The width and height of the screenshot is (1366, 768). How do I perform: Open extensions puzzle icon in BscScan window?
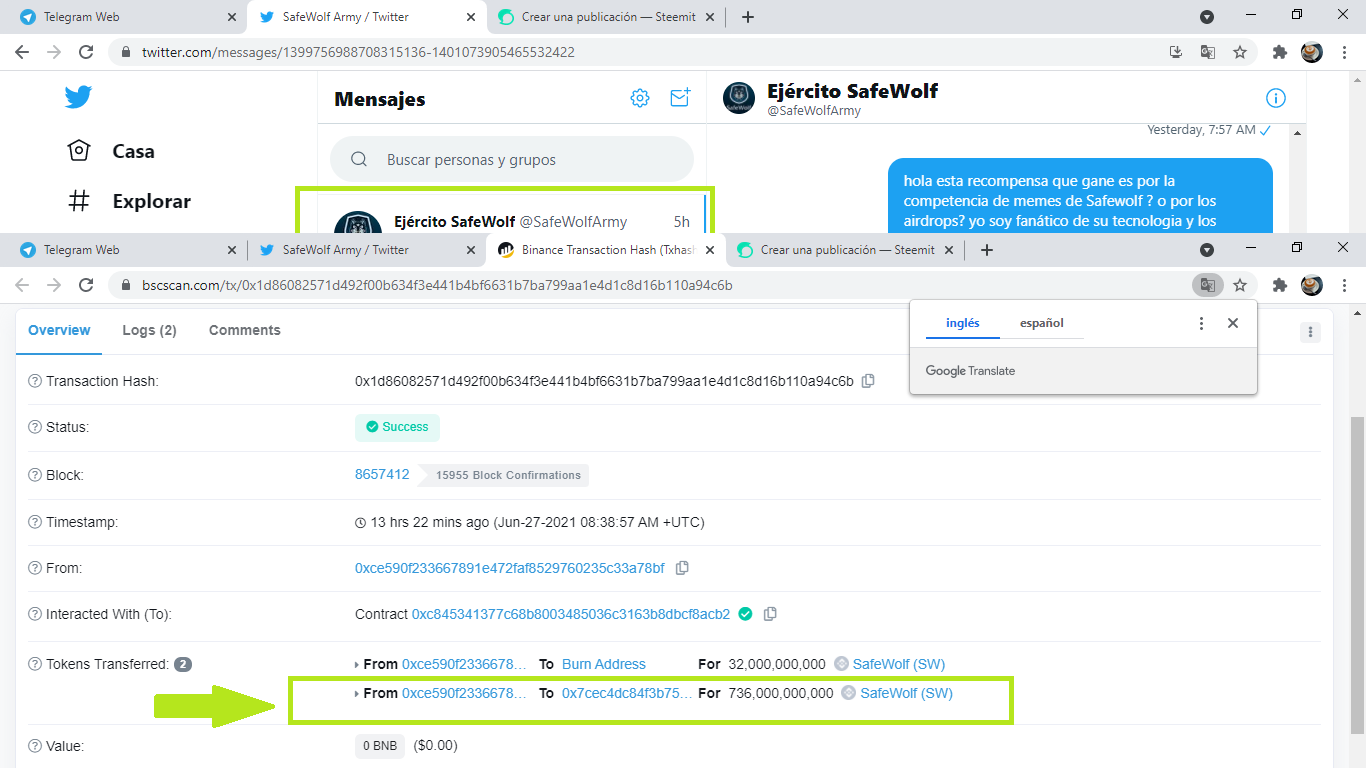click(1279, 285)
